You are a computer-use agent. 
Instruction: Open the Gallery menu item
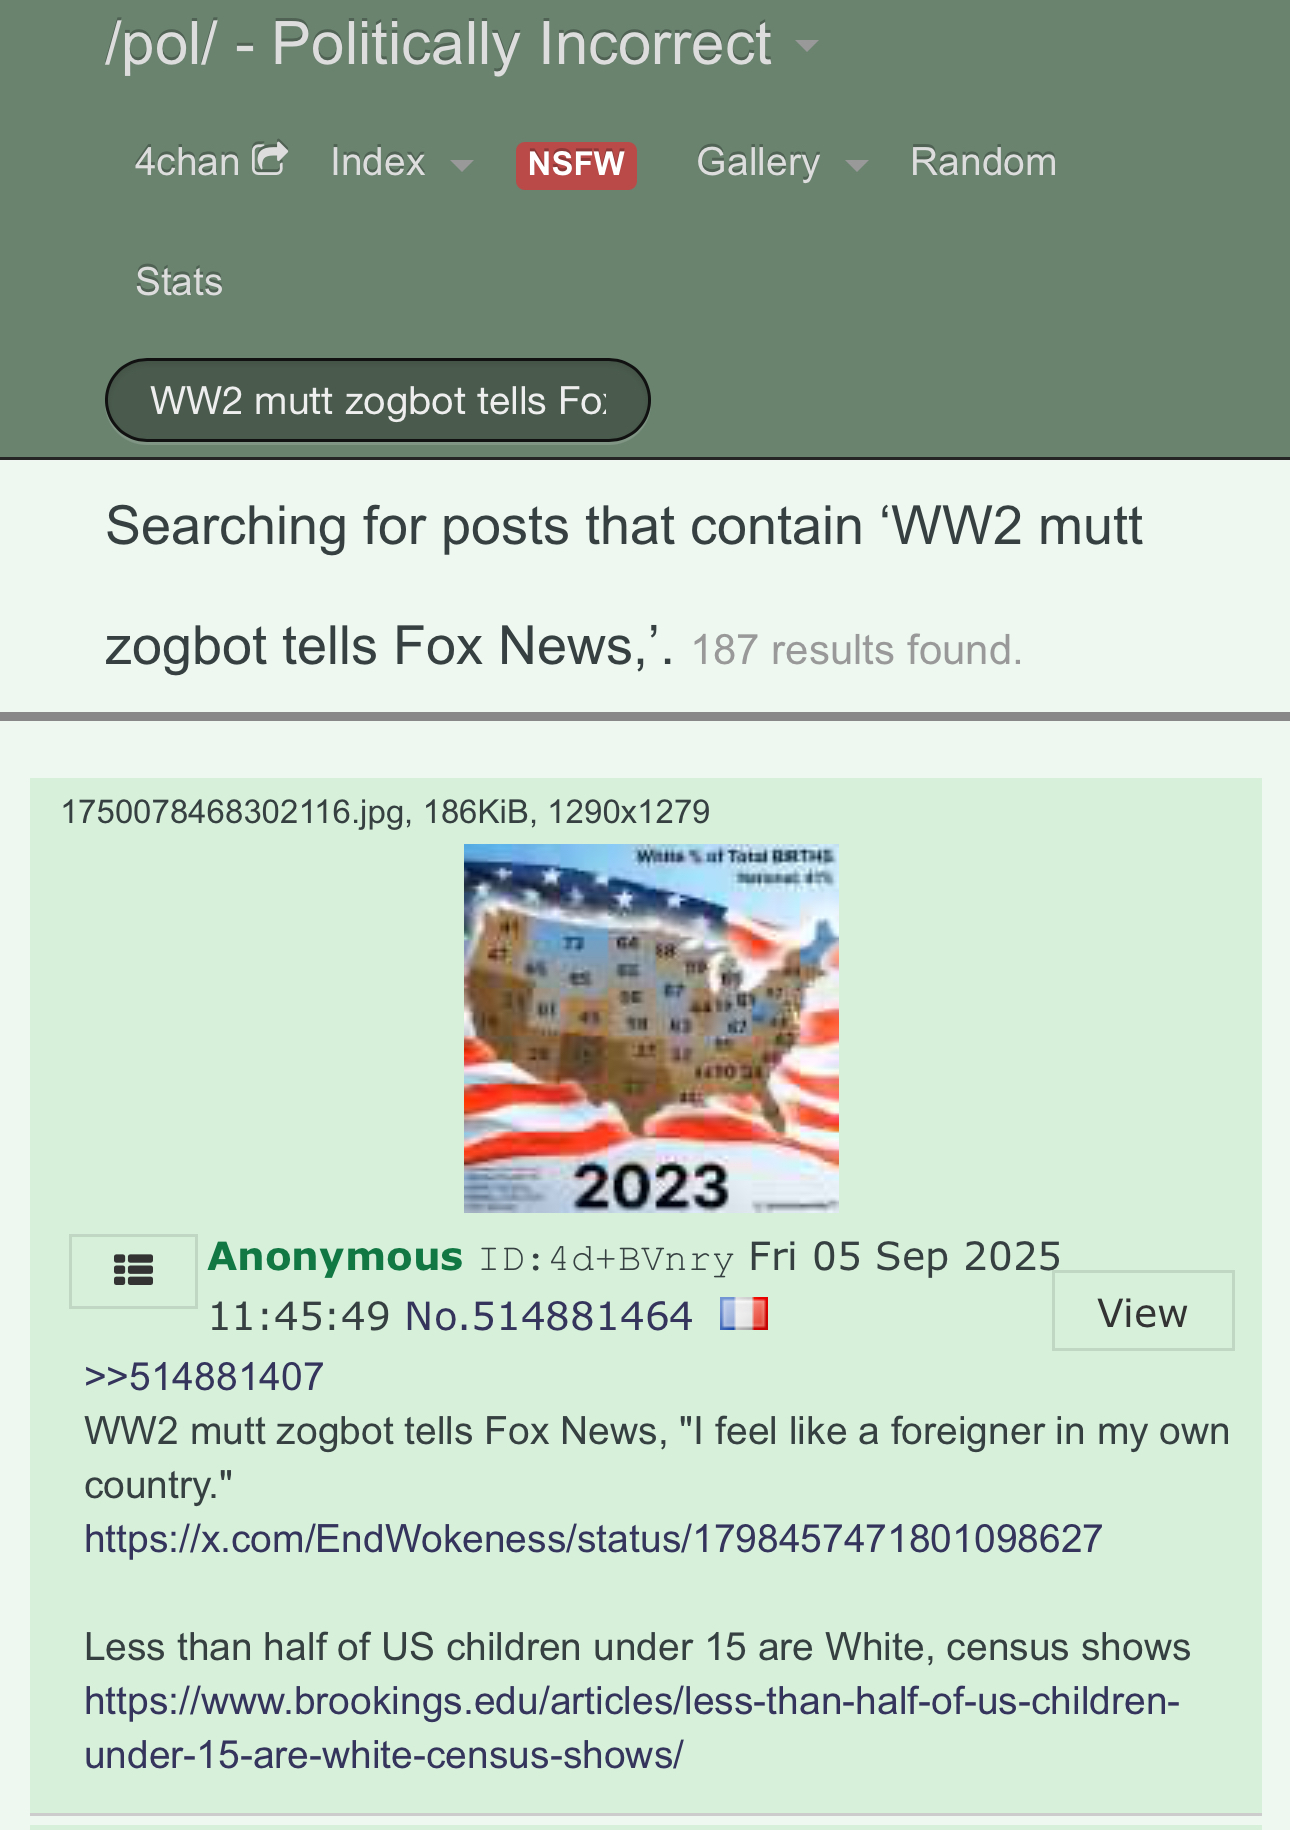758,162
